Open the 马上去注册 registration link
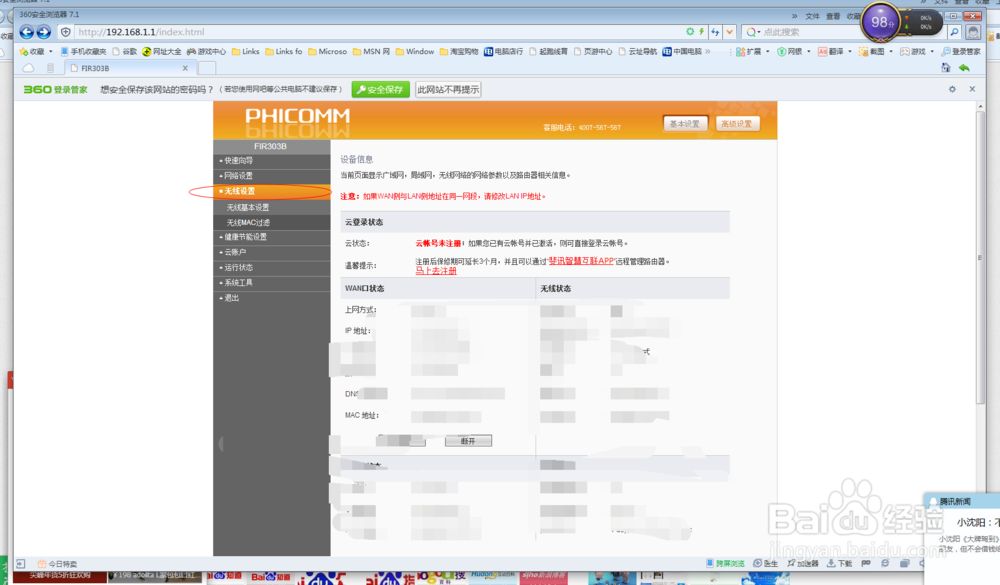Image resolution: width=1000 pixels, height=585 pixels. coord(436,268)
